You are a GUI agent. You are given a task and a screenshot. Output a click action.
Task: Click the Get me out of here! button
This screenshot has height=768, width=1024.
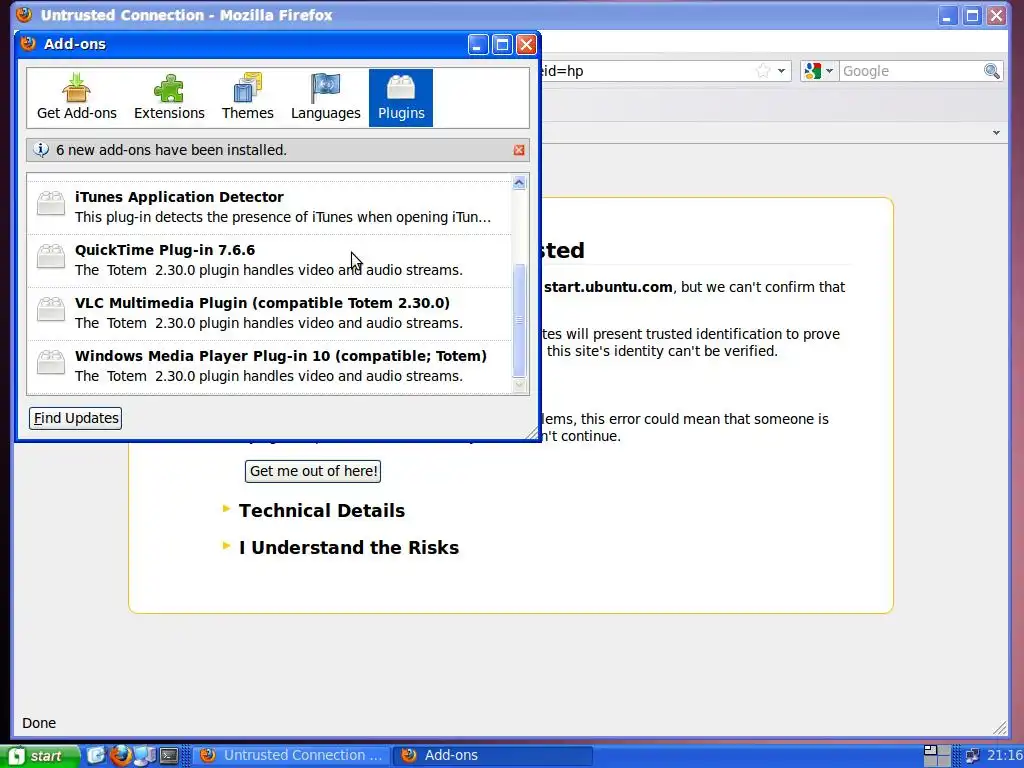(313, 471)
